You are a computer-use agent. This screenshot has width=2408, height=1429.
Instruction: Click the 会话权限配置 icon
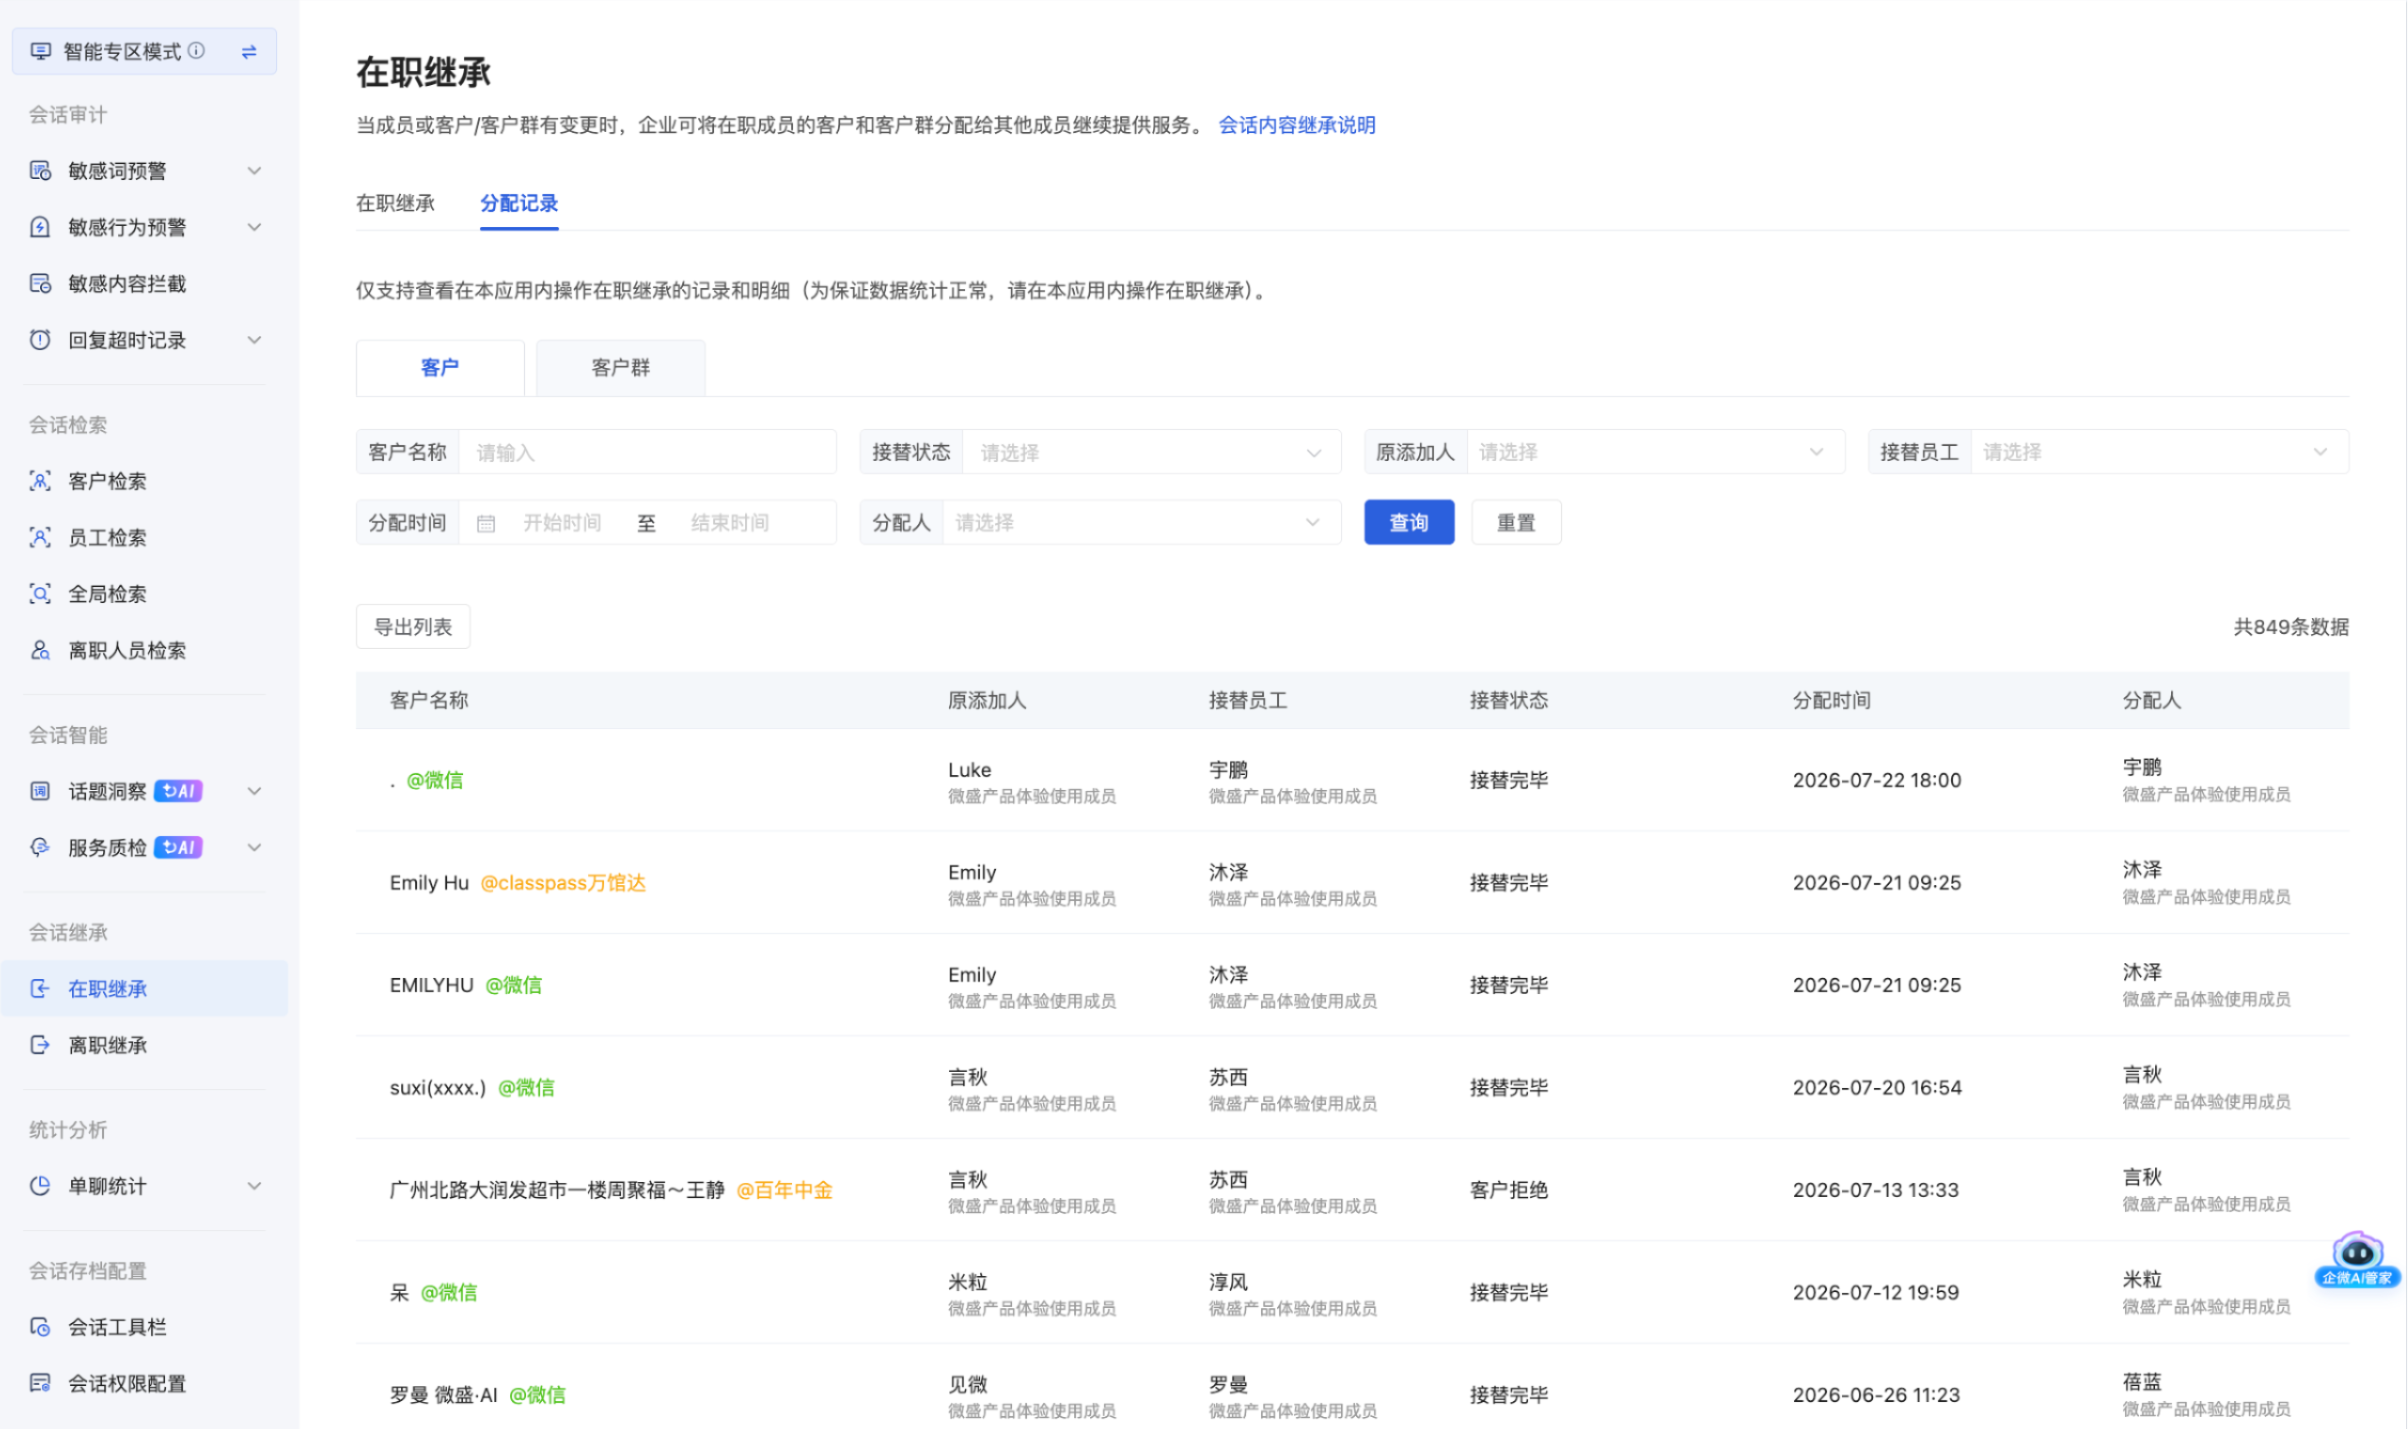[40, 1383]
